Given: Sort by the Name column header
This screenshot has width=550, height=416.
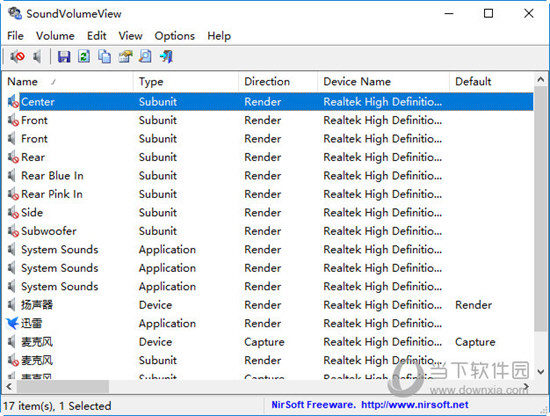Looking at the screenshot, I should (x=67, y=81).
